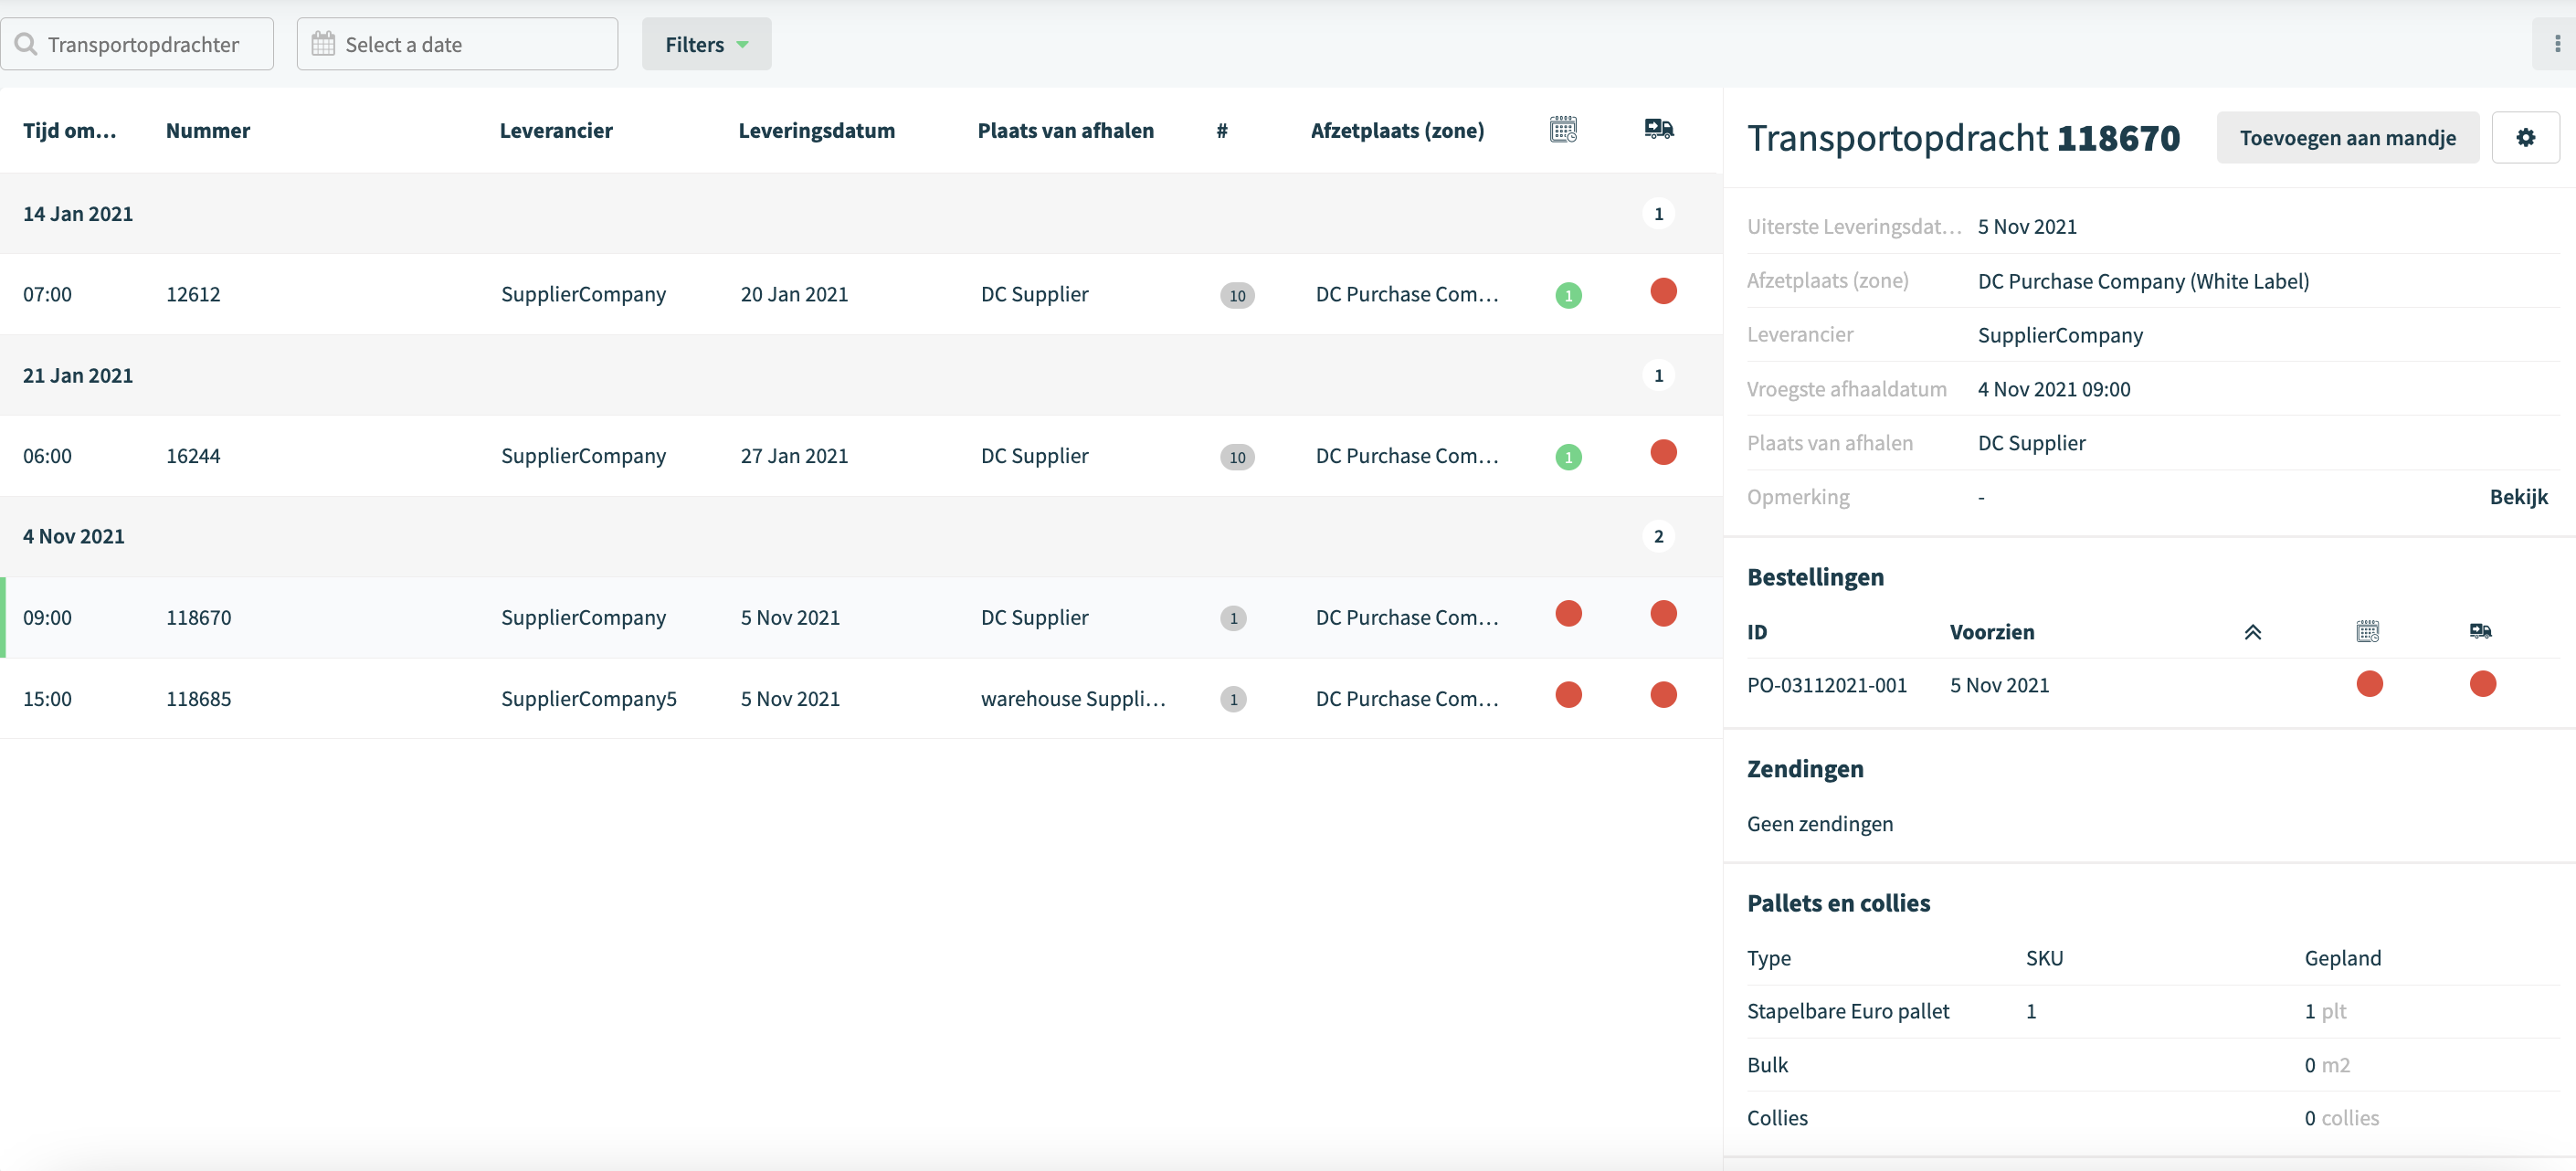
Task: Click group count badge of 14 Jan 2021
Action: [x=1658, y=214]
